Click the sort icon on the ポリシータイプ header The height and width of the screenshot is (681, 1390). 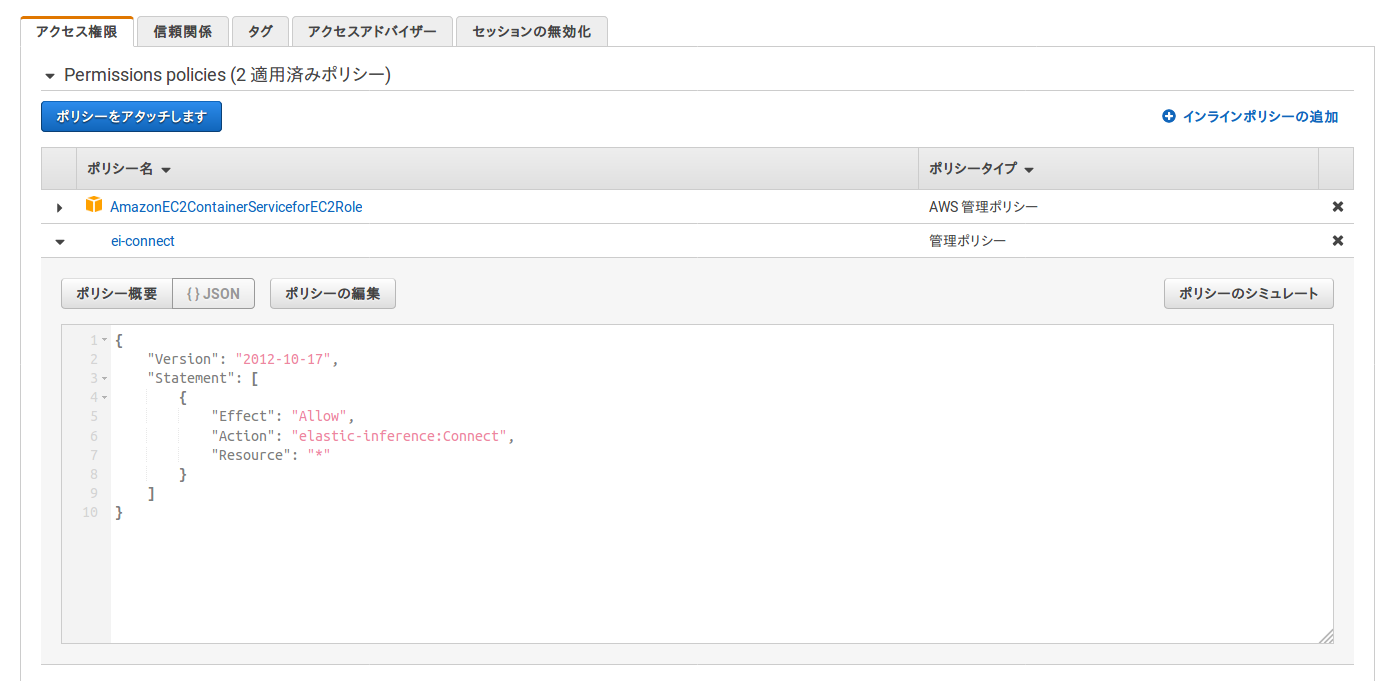click(x=1030, y=169)
